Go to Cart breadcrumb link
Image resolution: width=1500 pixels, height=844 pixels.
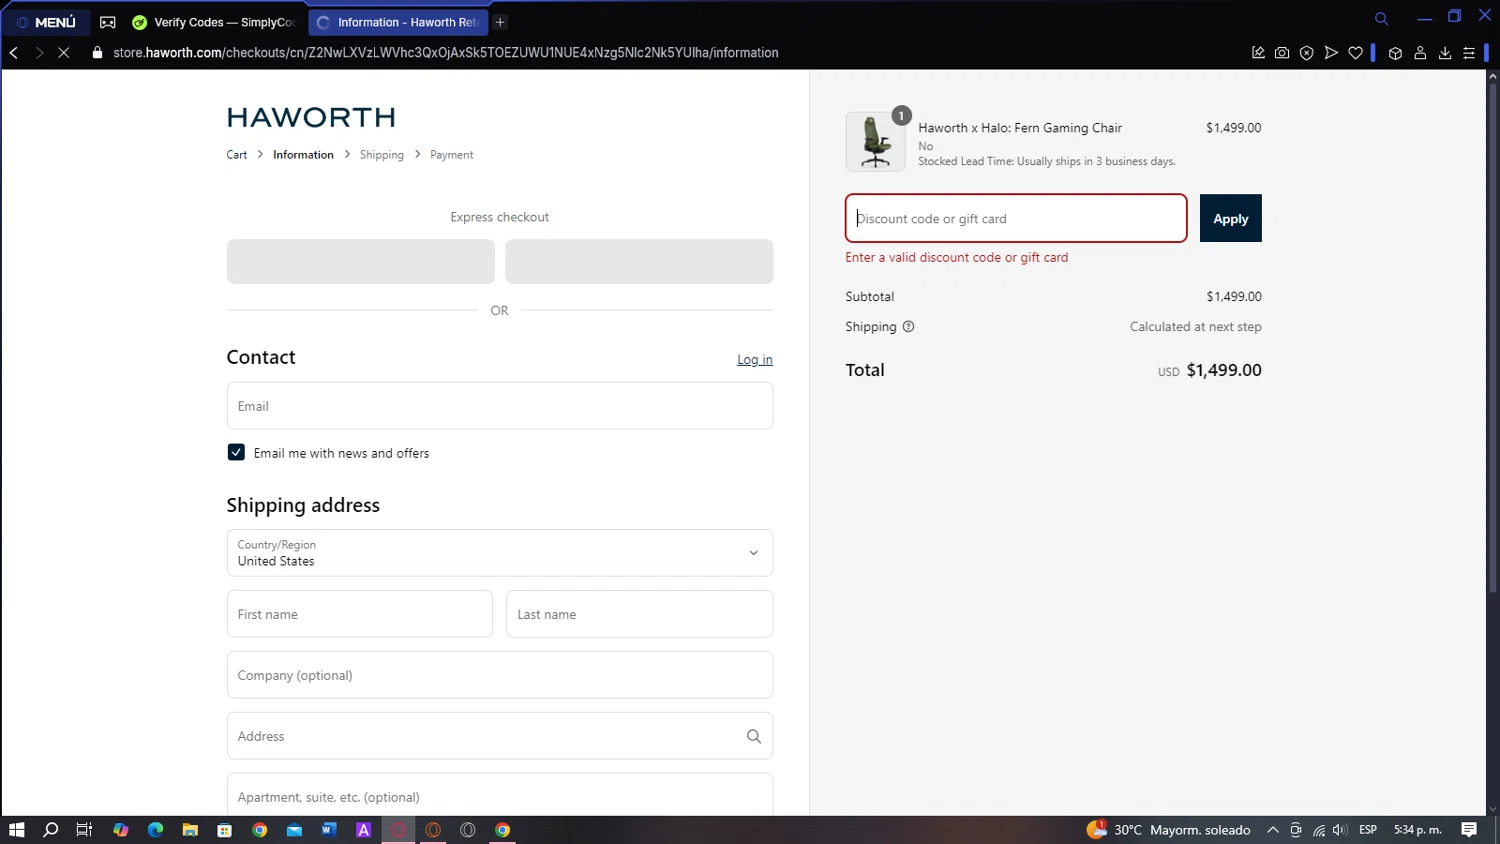click(237, 155)
